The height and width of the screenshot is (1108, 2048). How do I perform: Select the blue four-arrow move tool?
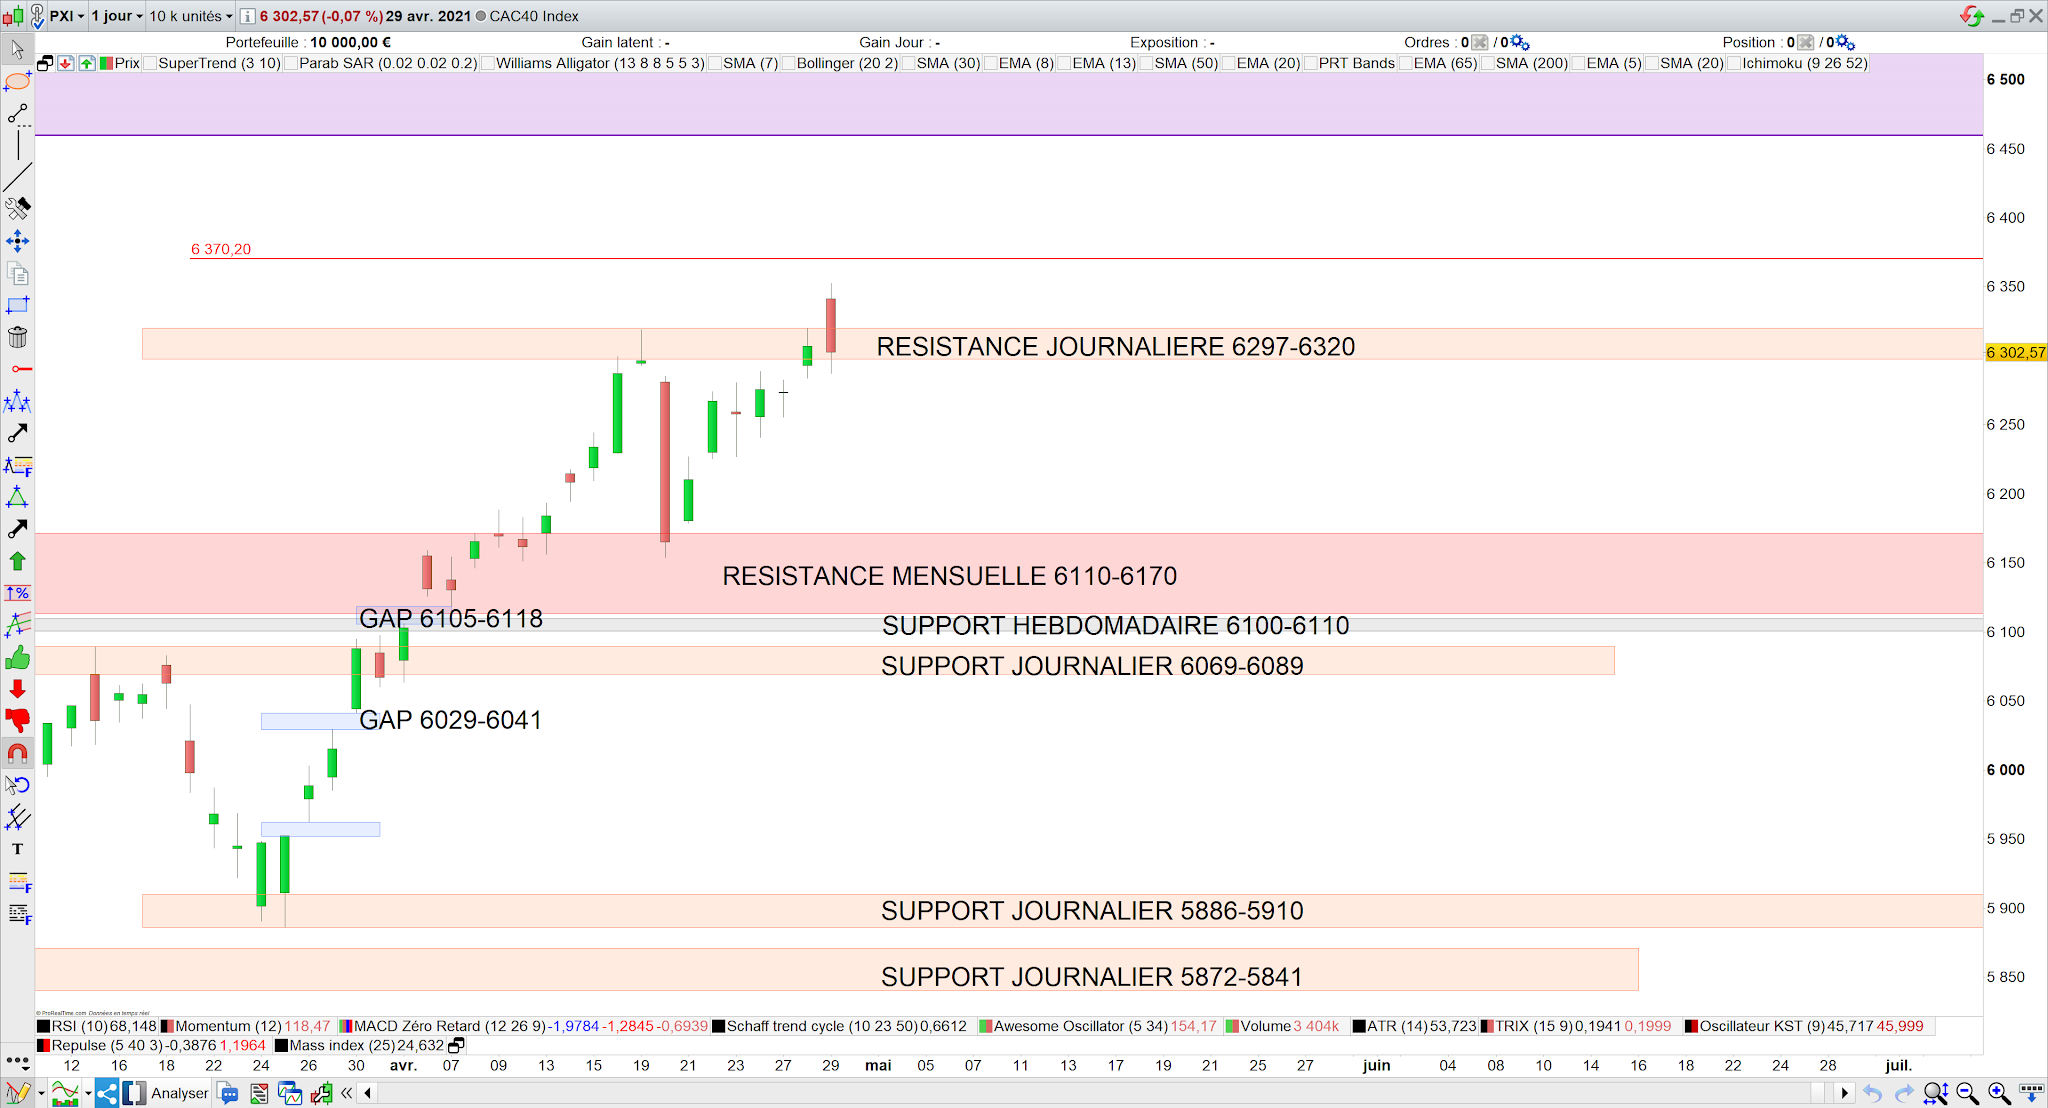tap(17, 241)
